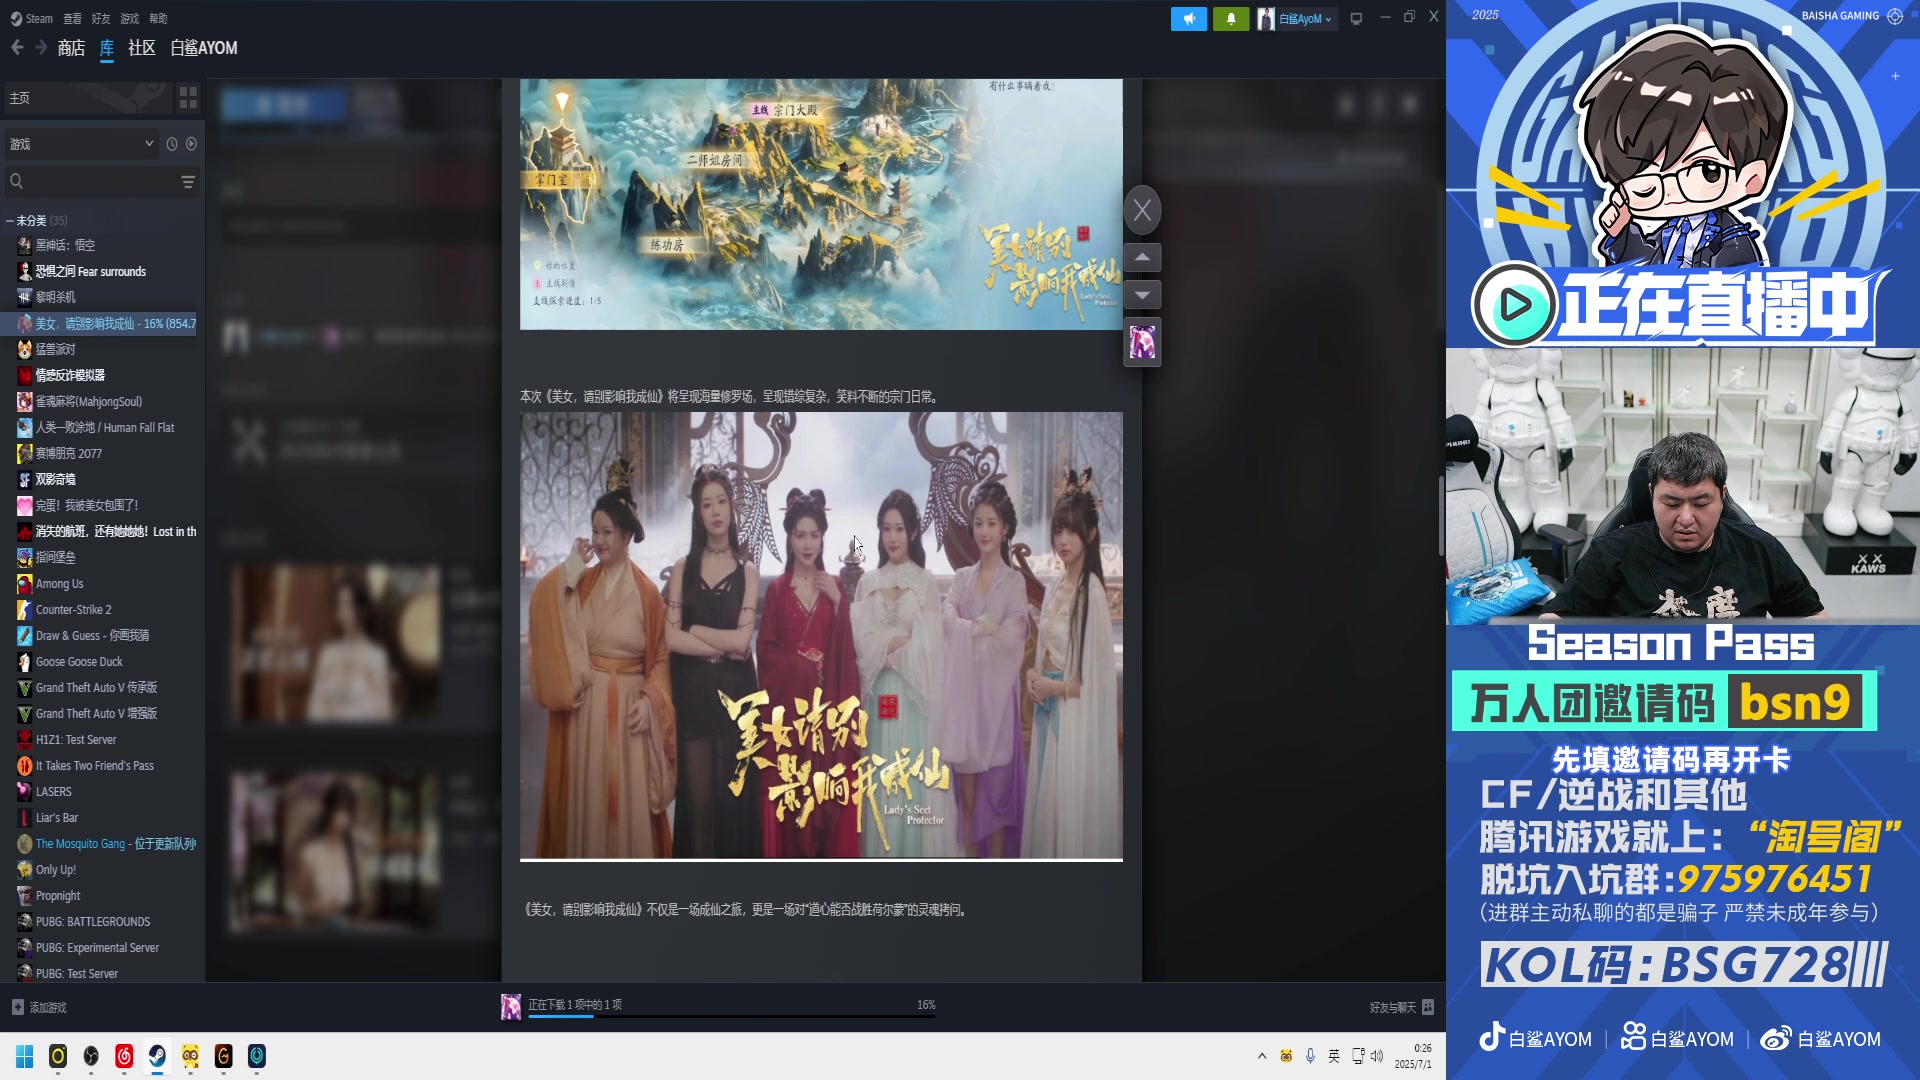Open advanced filter options icon
This screenshot has width=1920, height=1080.
(x=188, y=182)
